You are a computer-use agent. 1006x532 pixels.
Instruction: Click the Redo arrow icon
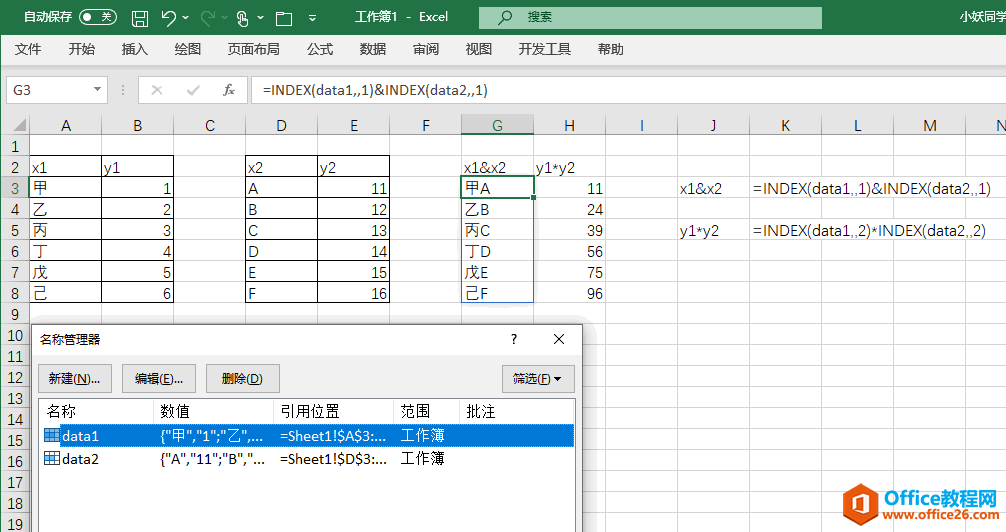tap(207, 17)
